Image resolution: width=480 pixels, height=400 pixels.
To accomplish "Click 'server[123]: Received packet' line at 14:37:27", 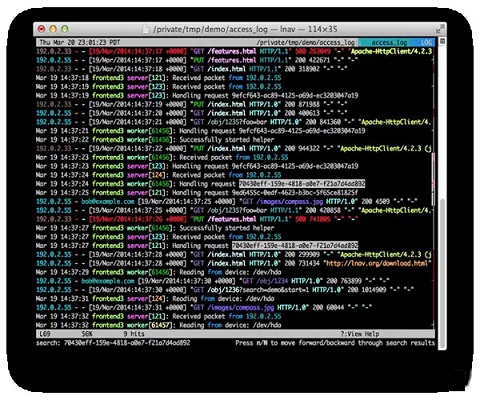I will click(158, 237).
